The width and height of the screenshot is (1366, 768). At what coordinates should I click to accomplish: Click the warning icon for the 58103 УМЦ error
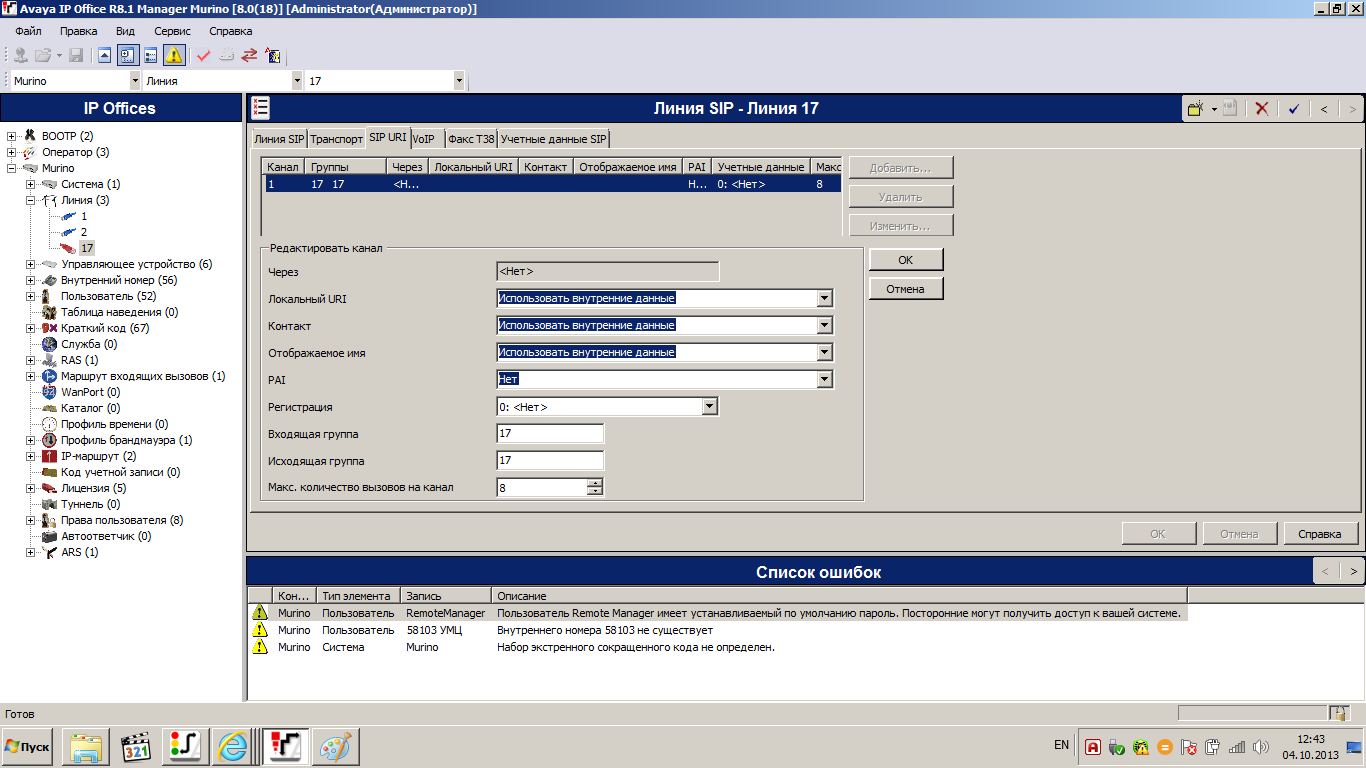pyautogui.click(x=260, y=630)
